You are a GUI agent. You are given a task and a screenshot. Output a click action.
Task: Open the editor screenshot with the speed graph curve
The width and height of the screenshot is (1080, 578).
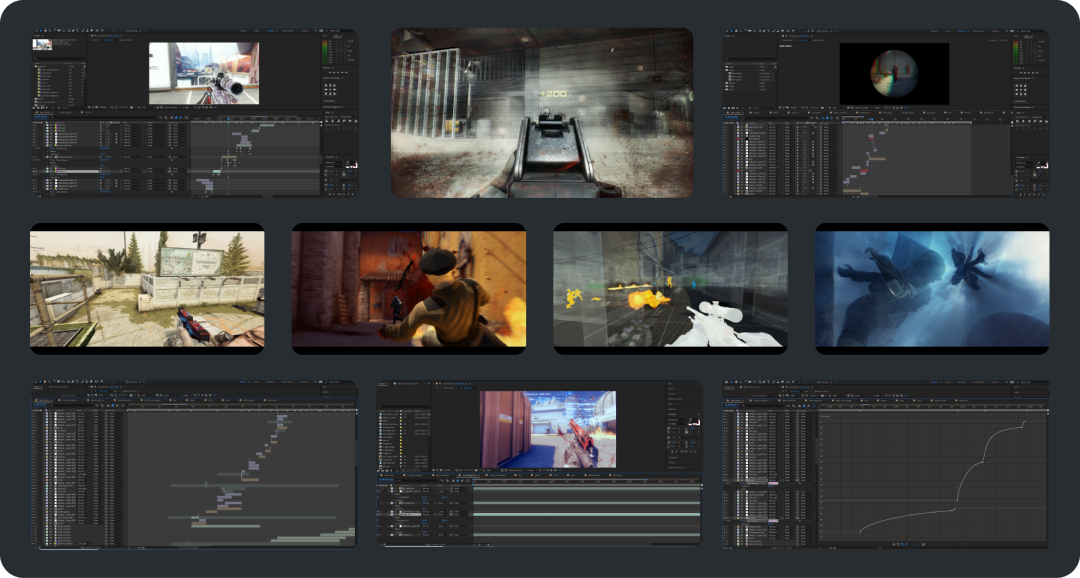885,464
